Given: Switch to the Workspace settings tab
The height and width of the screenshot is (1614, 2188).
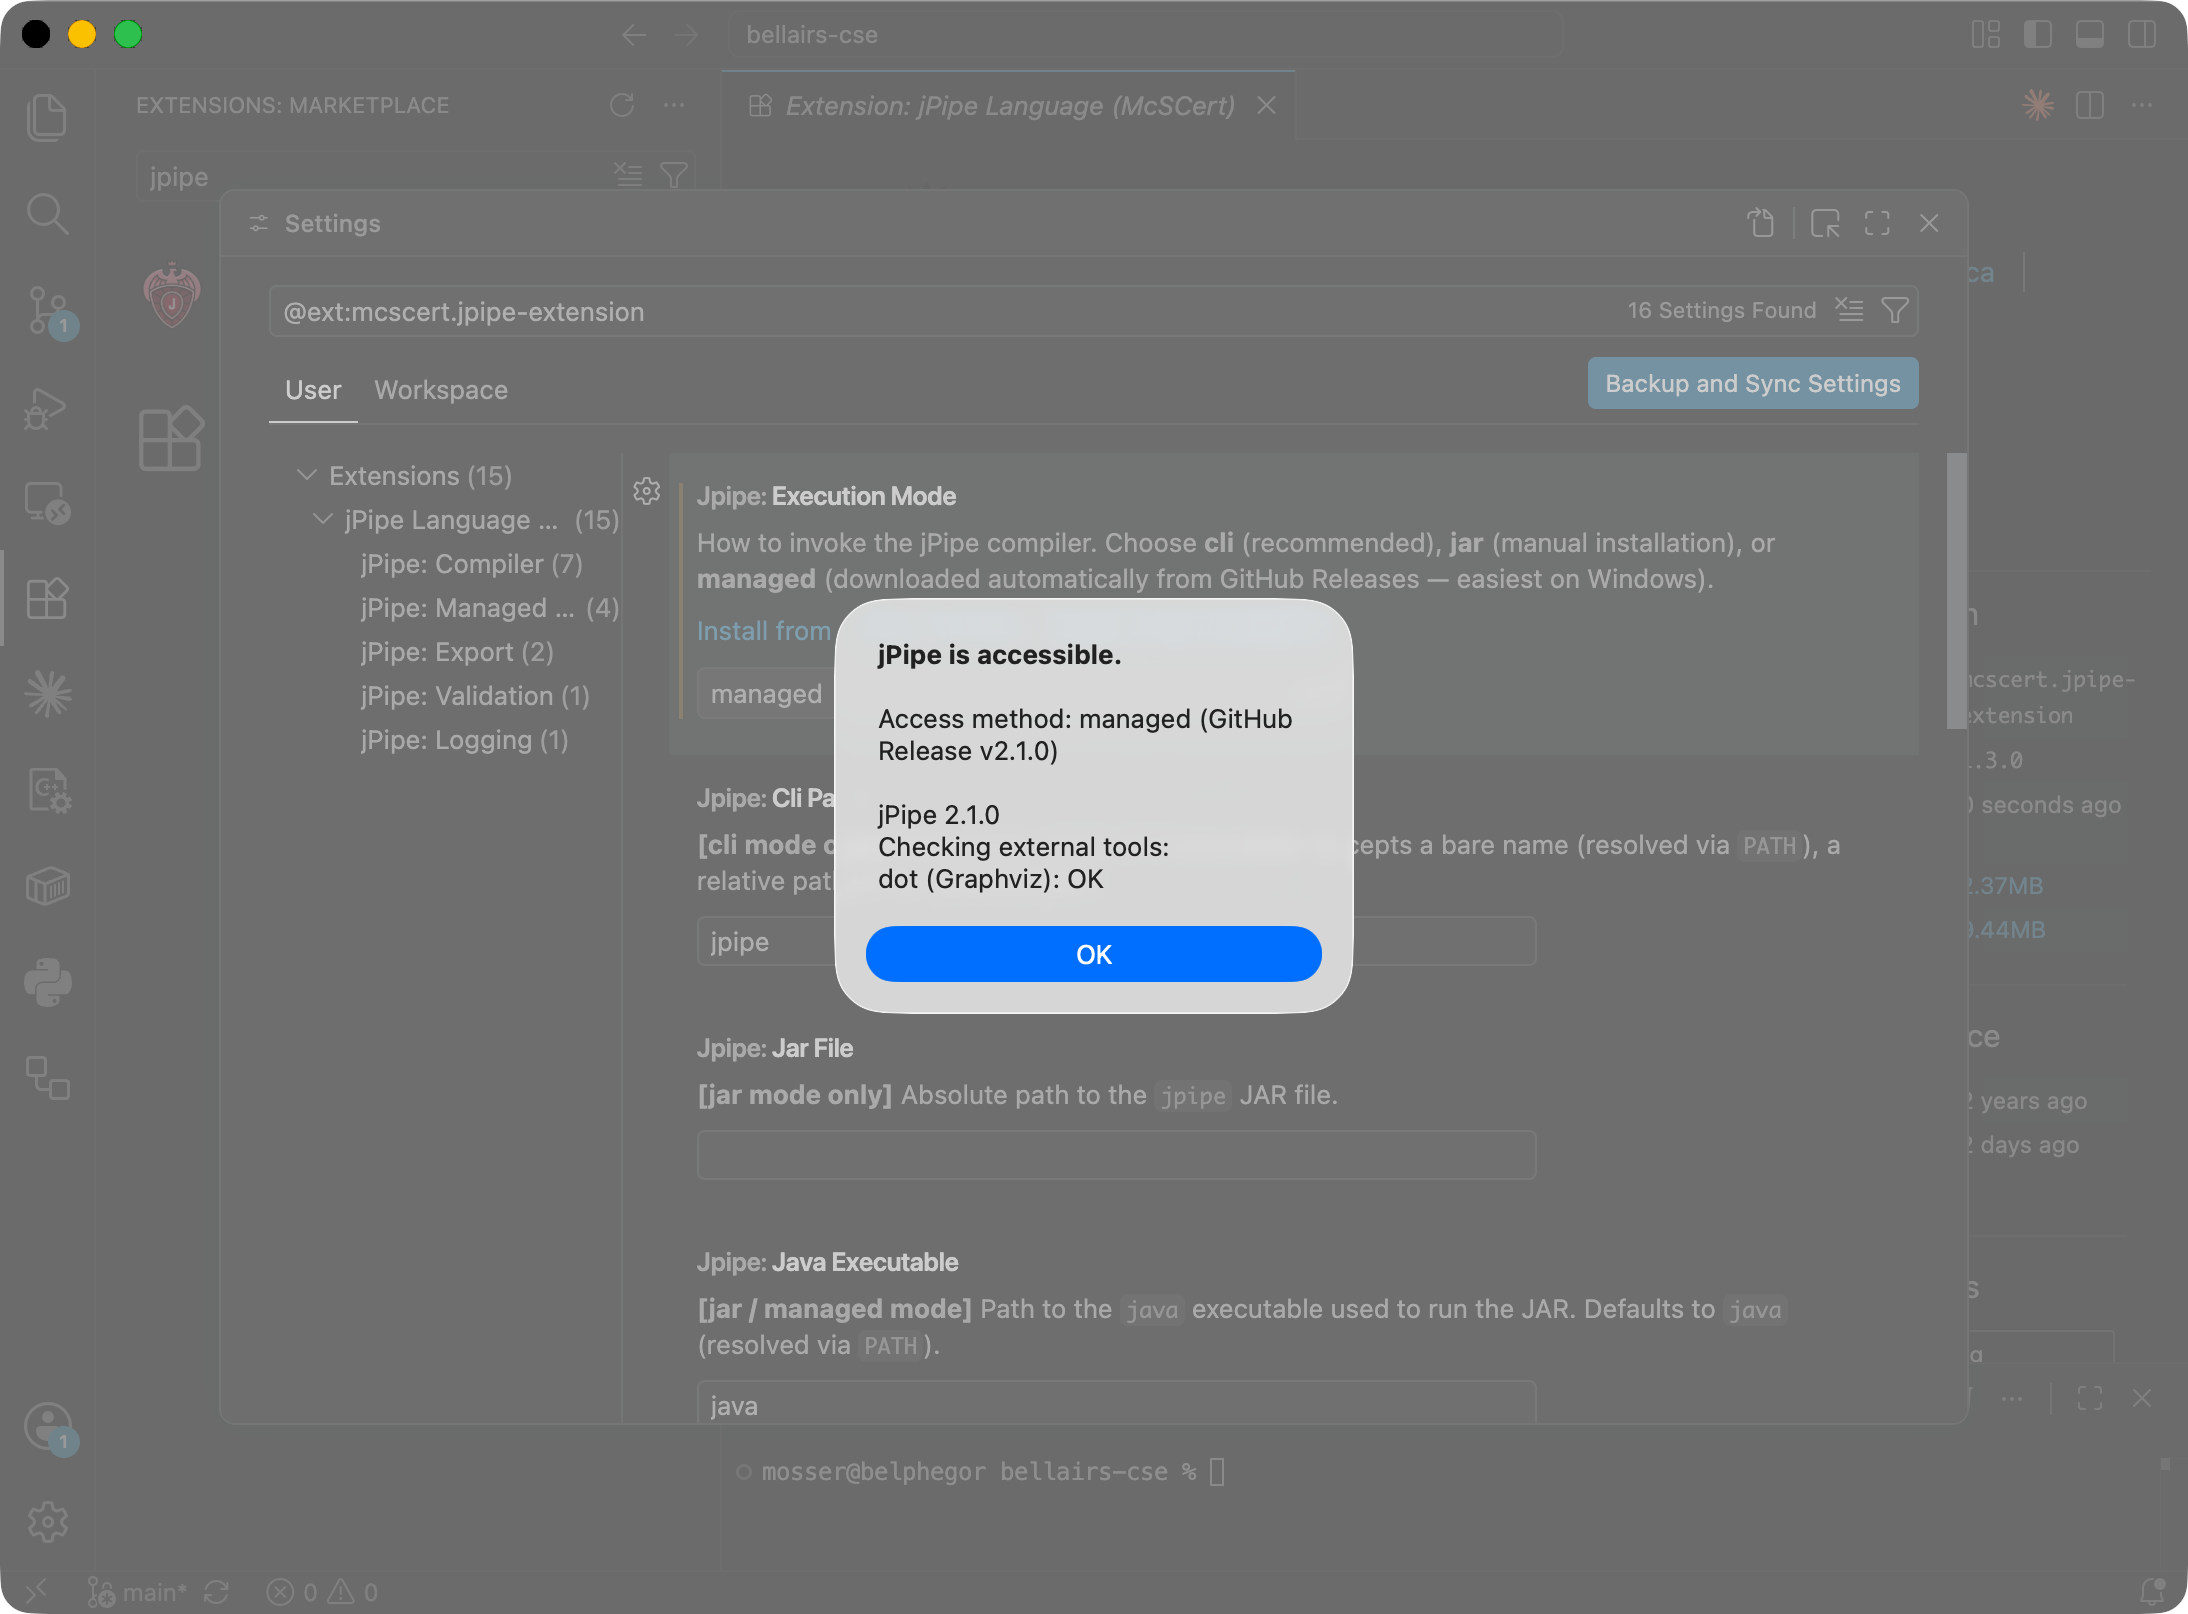Looking at the screenshot, I should 441,390.
